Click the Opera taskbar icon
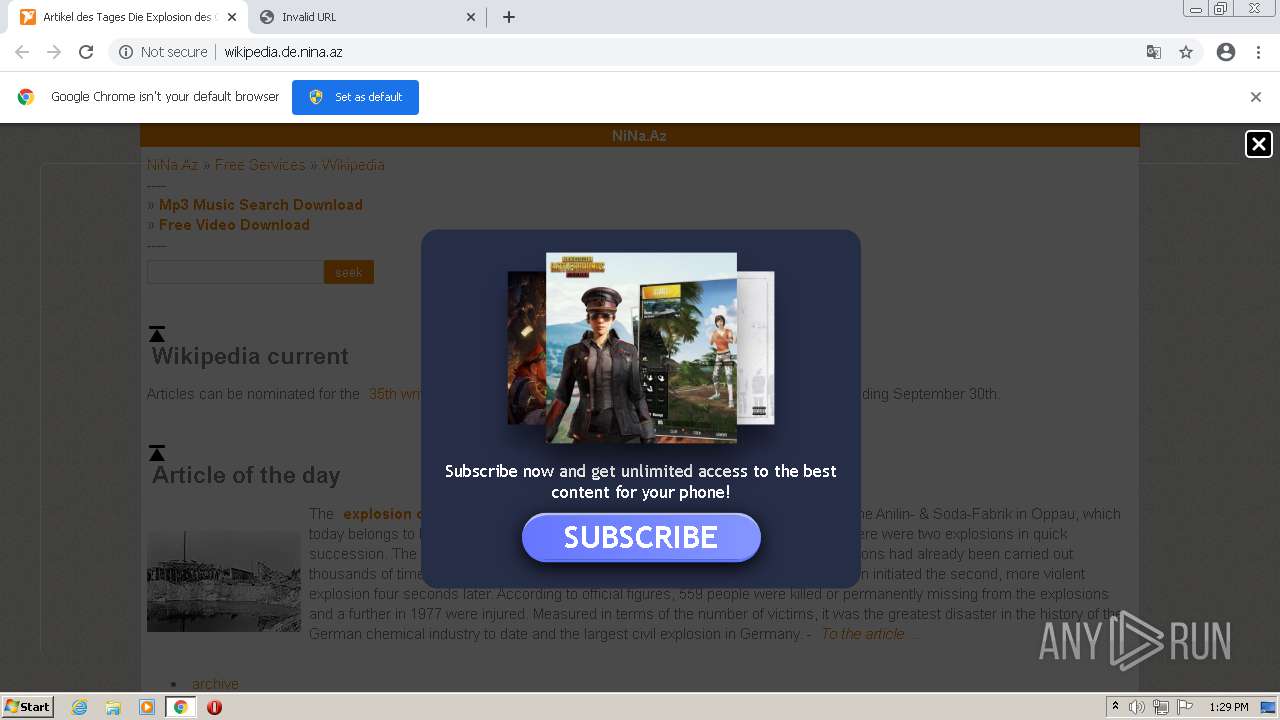Screen dimensions: 1280x720 click(214, 707)
